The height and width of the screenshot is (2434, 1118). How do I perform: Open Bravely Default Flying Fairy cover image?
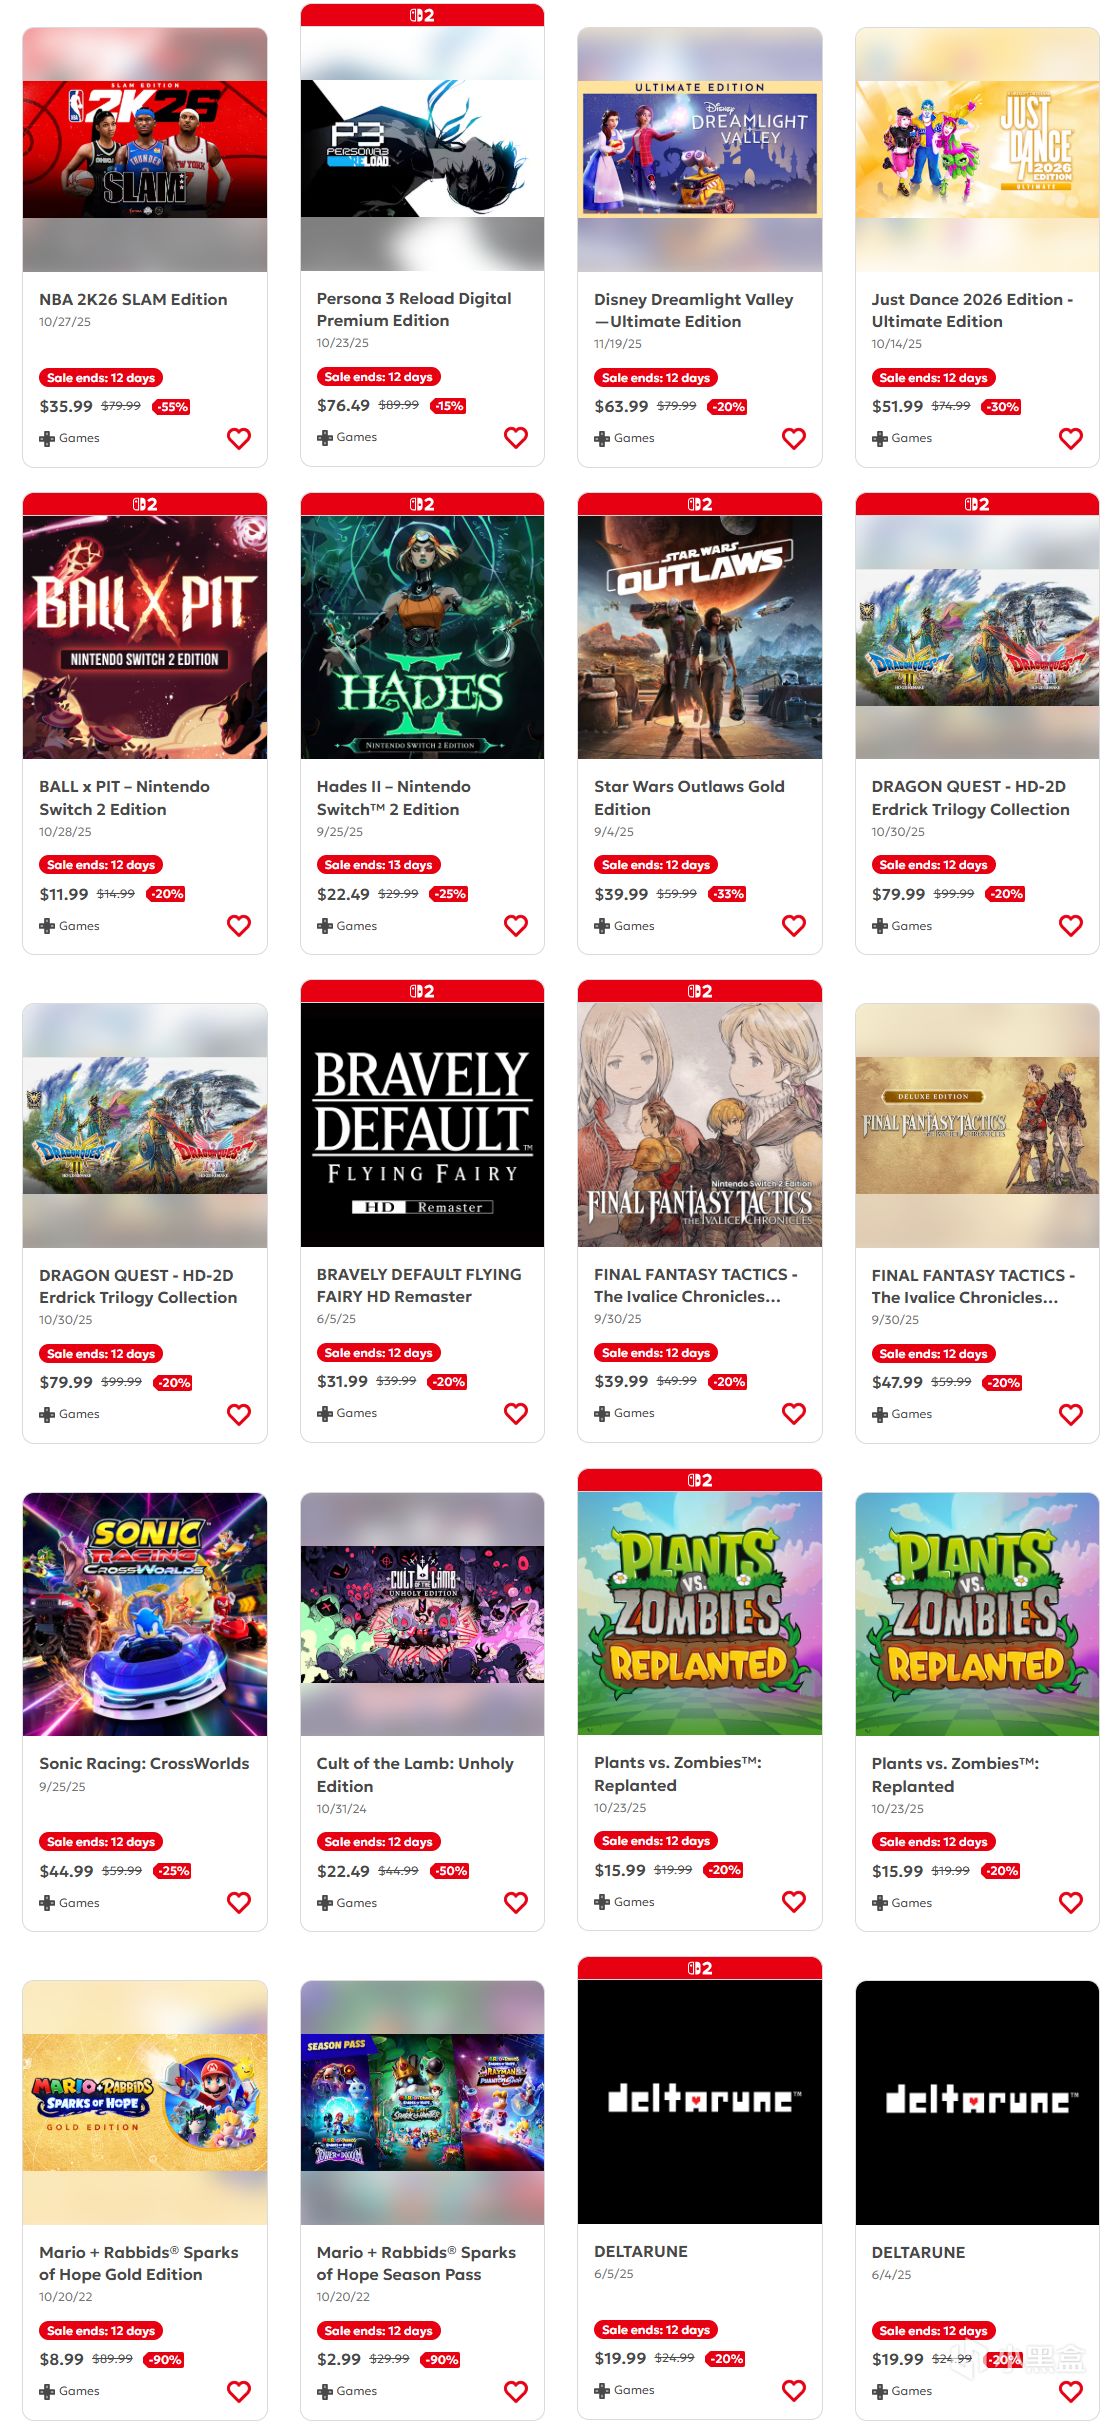coord(422,1125)
